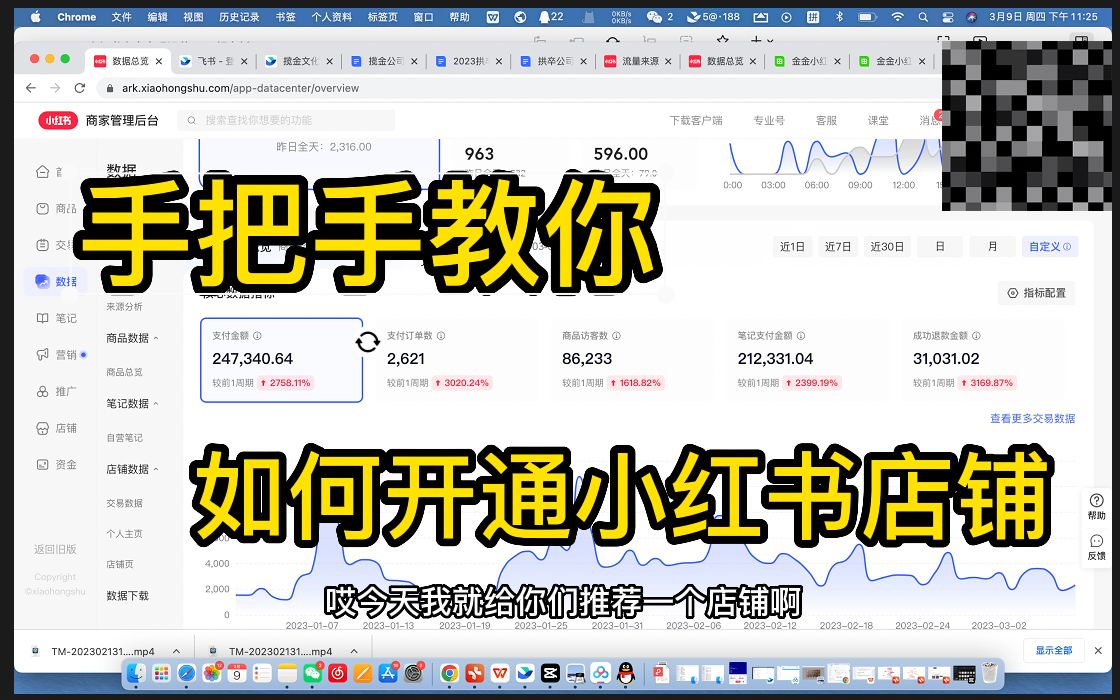
Task: Open Spotlight search in the menu bar
Action: 923,16
